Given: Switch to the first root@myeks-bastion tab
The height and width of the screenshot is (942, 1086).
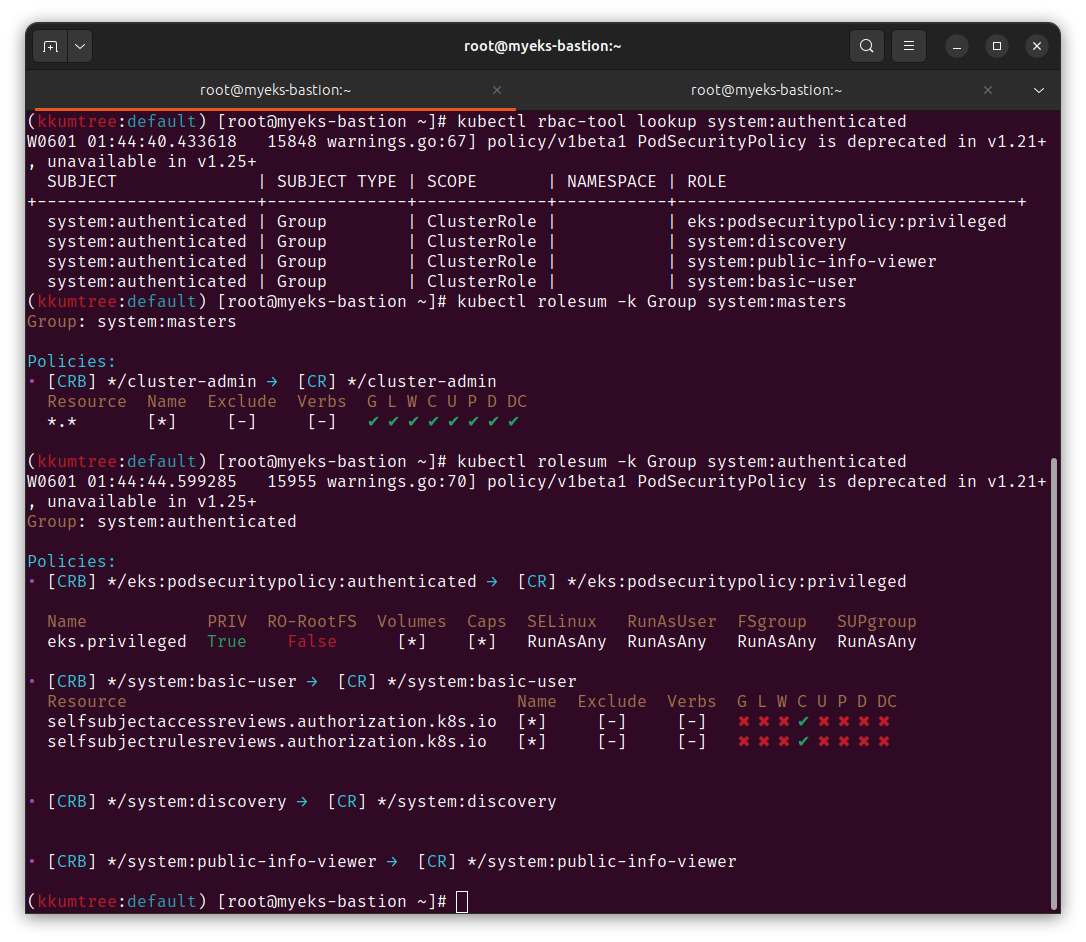Looking at the screenshot, I should pyautogui.click(x=275, y=90).
